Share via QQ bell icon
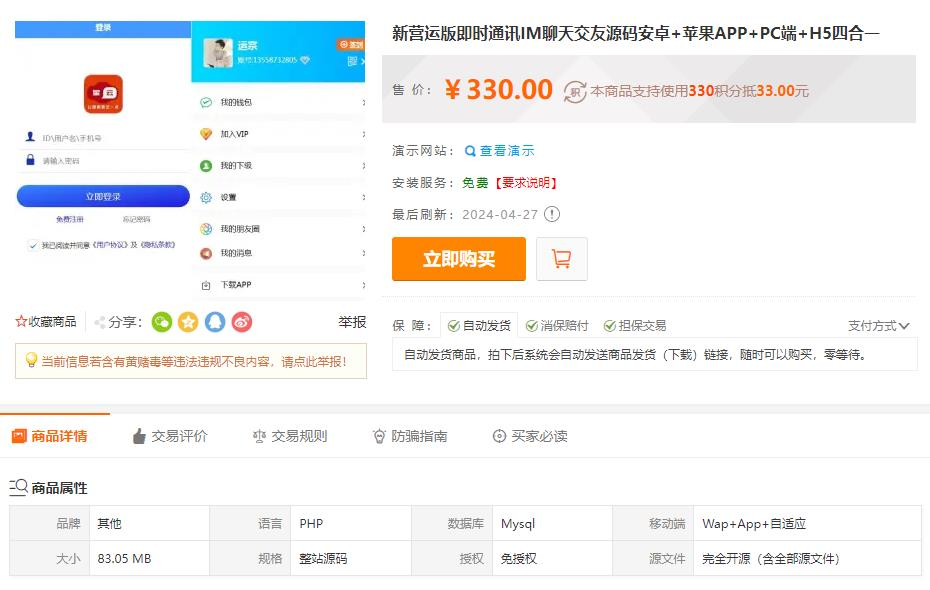 (215, 322)
